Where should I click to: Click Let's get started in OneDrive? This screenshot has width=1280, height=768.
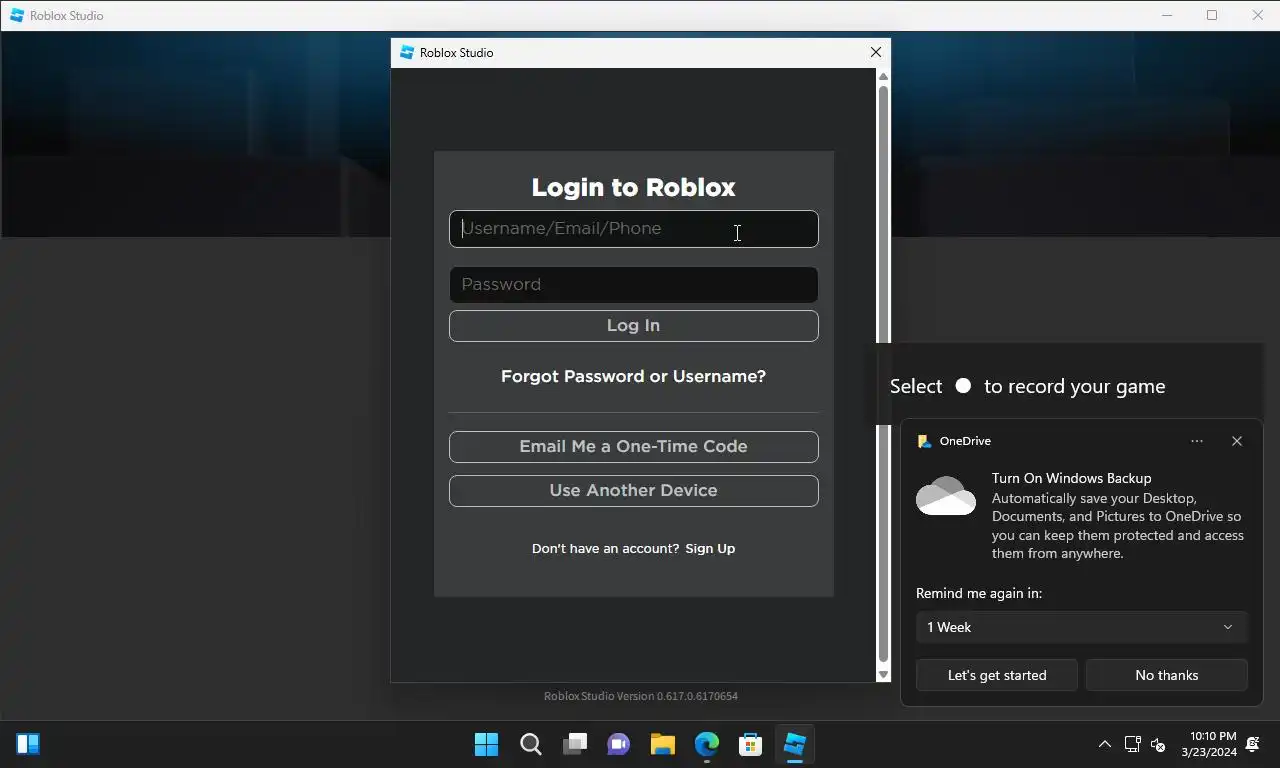[997, 675]
